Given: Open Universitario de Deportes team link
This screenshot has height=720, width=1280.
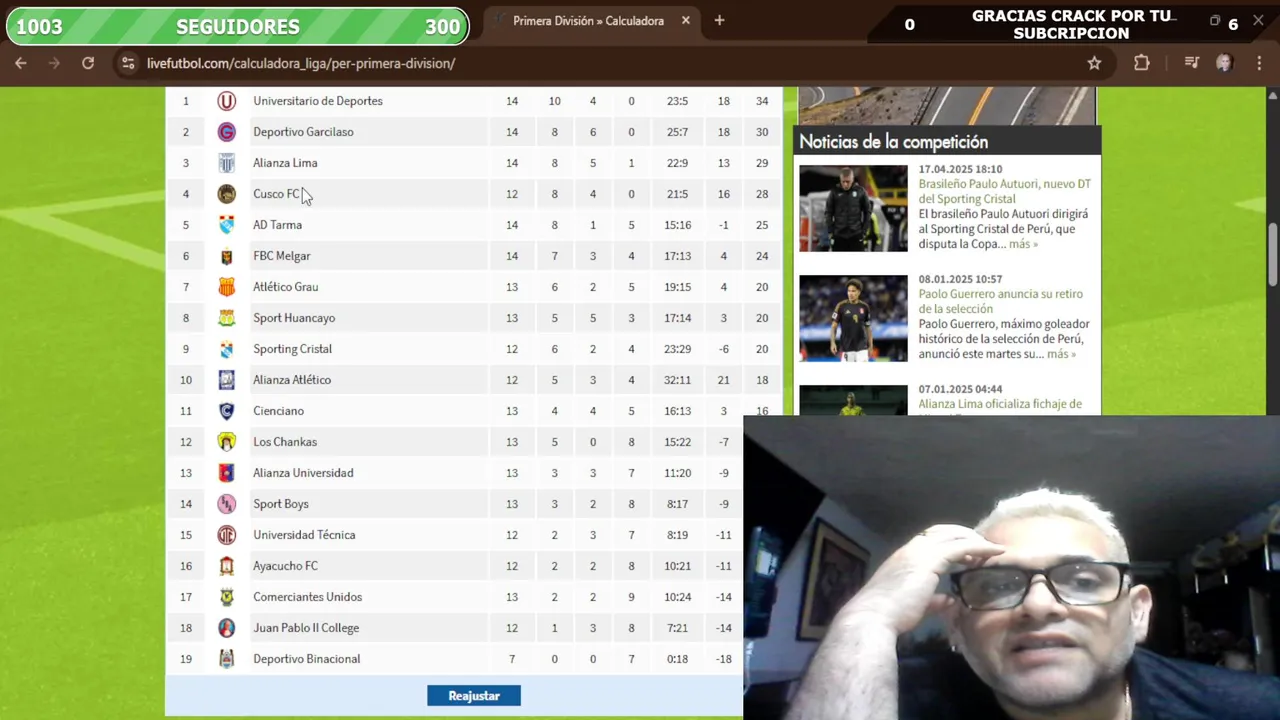Looking at the screenshot, I should click(318, 101).
